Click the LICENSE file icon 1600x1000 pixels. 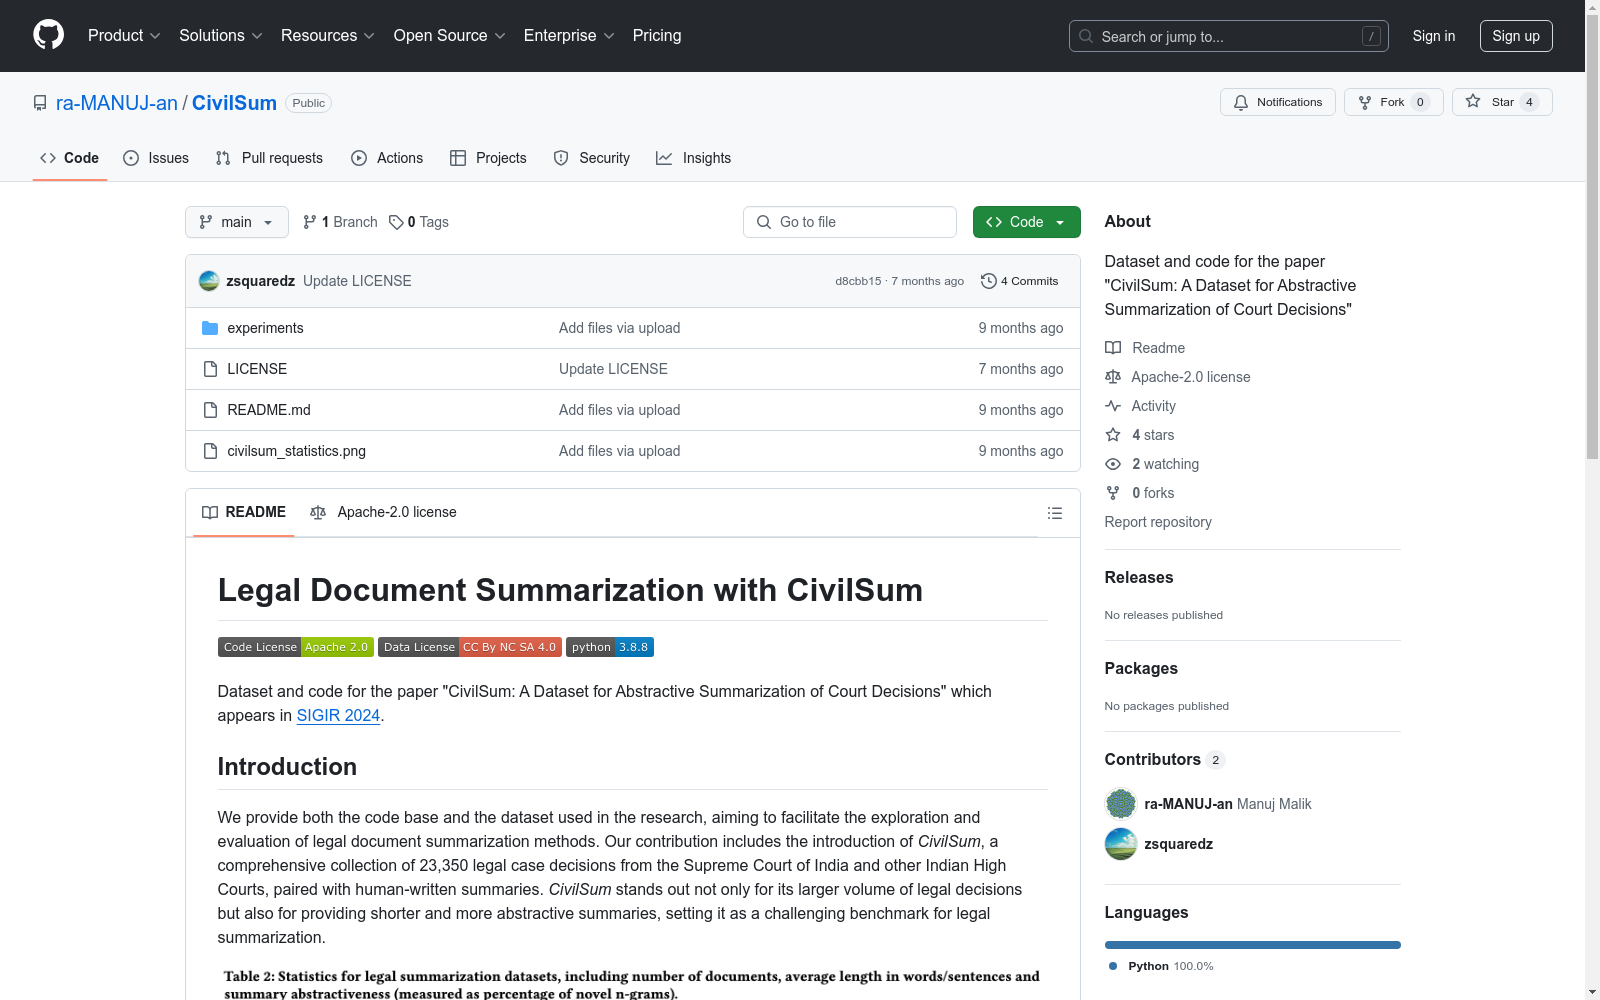(210, 369)
